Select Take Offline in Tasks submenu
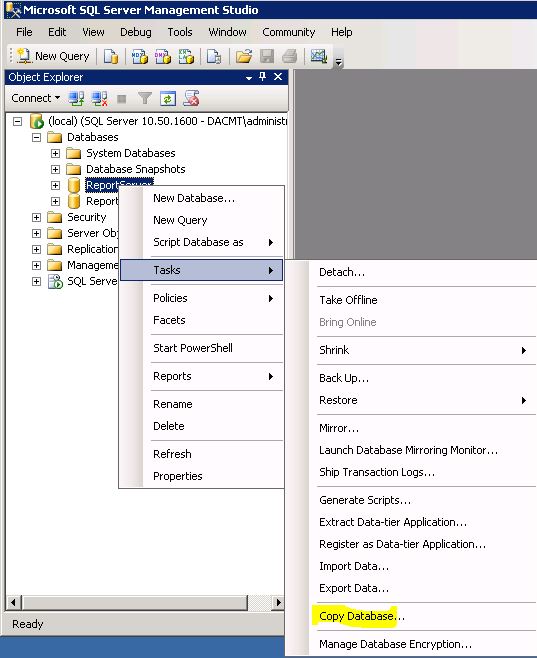This screenshot has width=537, height=658. coord(411,300)
